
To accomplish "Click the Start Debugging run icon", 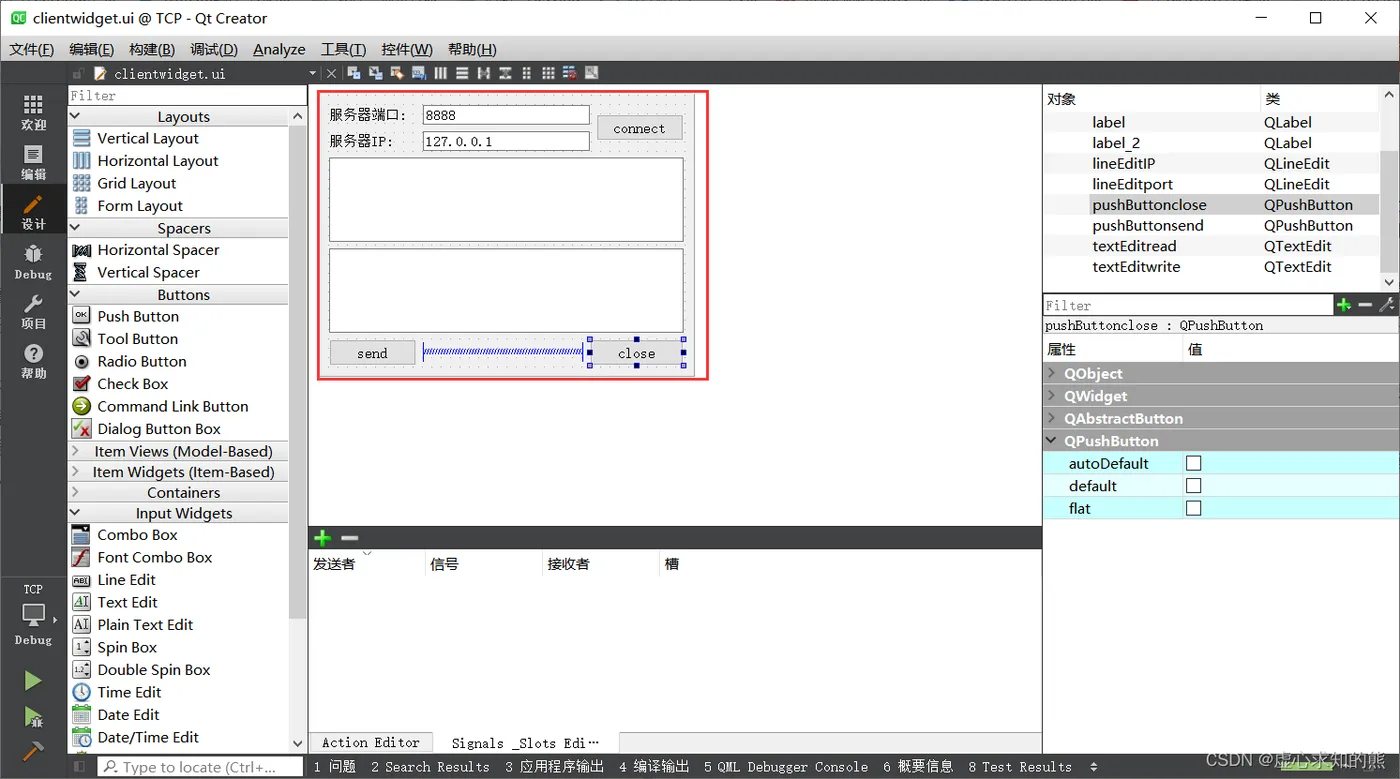I will [x=33, y=717].
